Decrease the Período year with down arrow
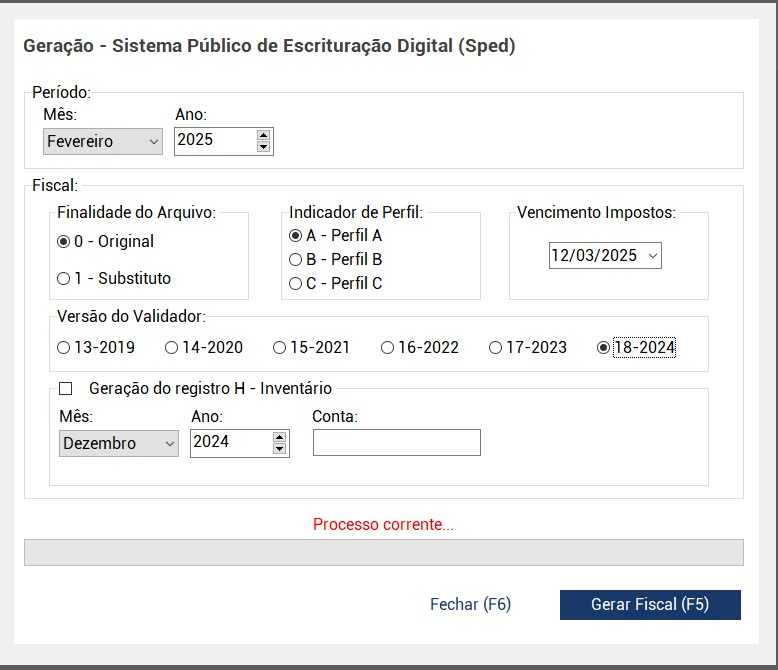Image resolution: width=778 pixels, height=670 pixels. coord(263,147)
